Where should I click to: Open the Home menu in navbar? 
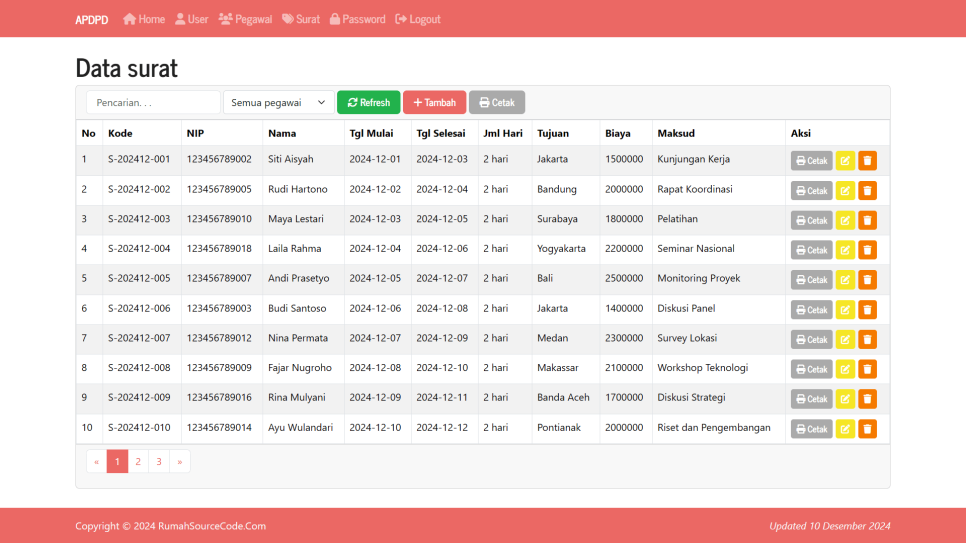point(144,19)
